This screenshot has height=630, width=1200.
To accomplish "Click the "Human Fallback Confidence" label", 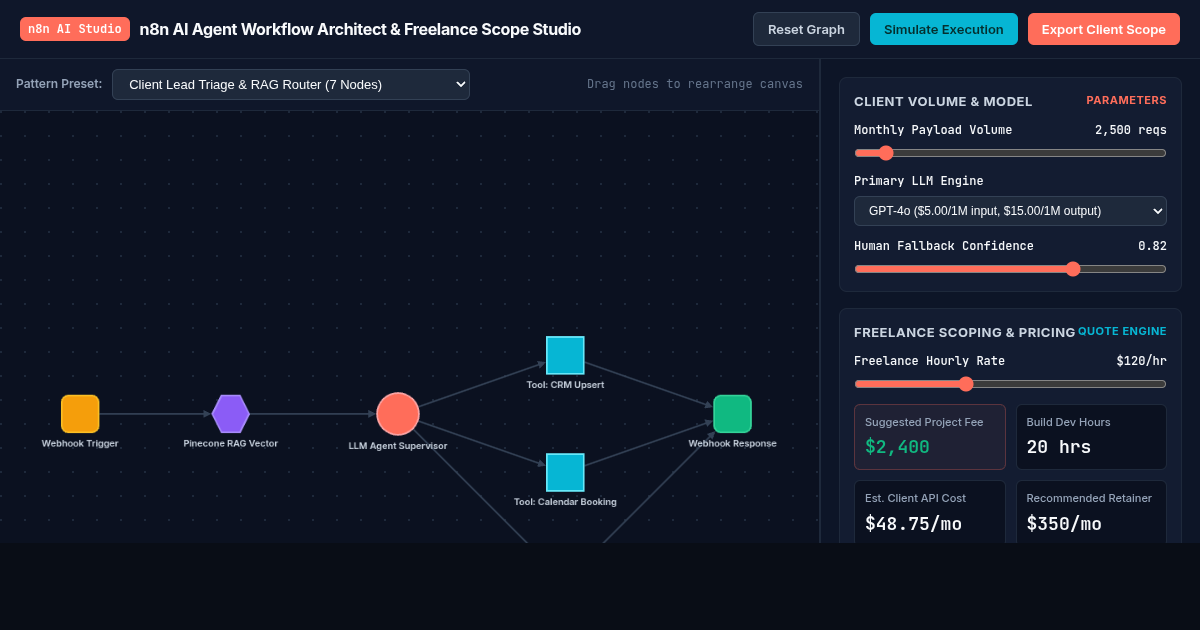I will [x=944, y=246].
